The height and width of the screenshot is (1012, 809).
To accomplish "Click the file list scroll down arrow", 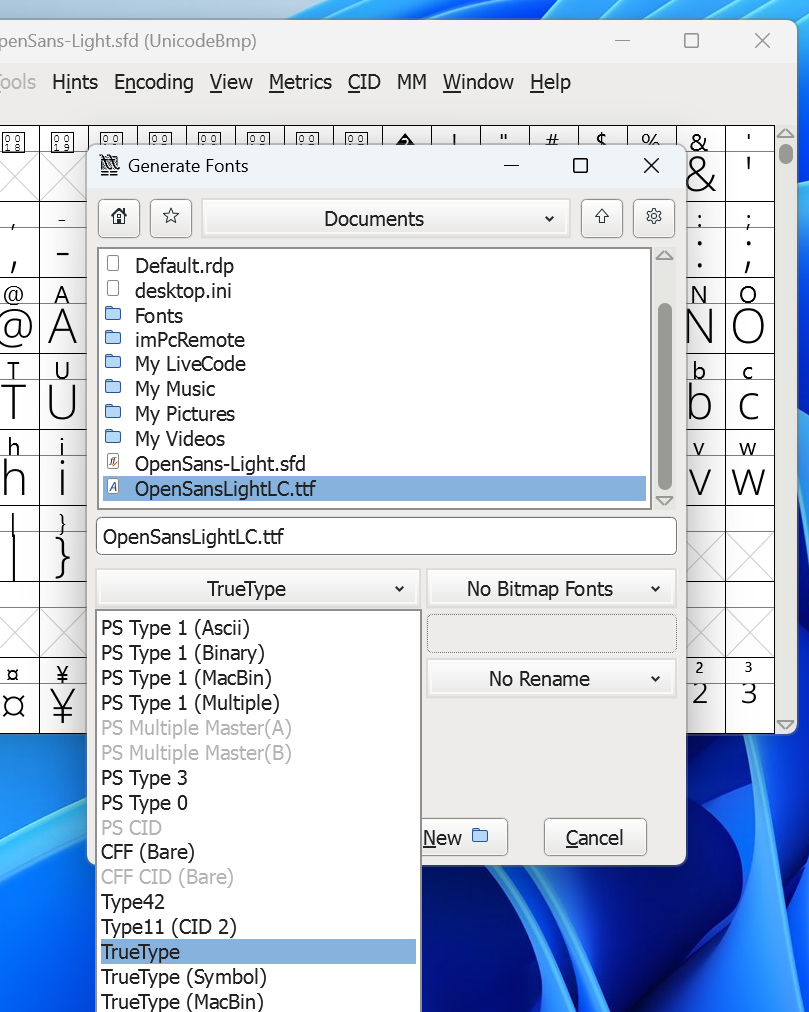I will pos(664,500).
